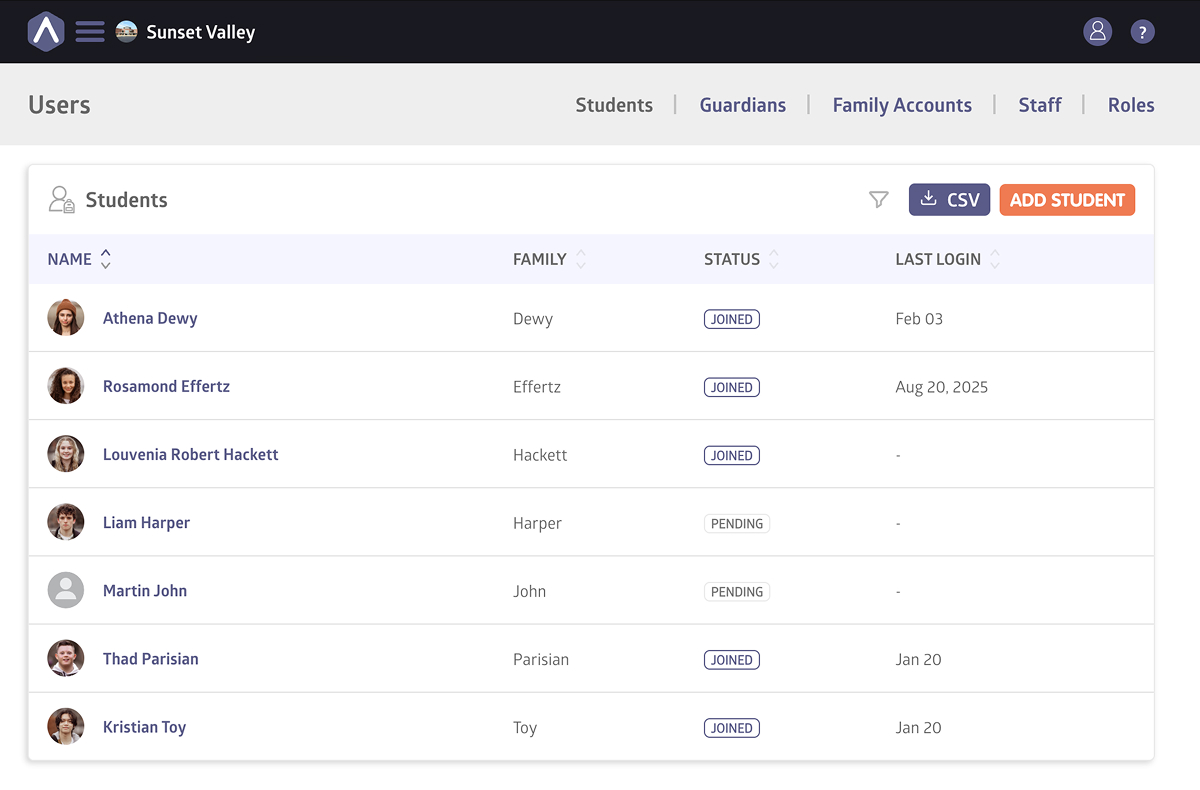The height and width of the screenshot is (790, 1200).
Task: Open the help question mark icon
Action: 1142,32
